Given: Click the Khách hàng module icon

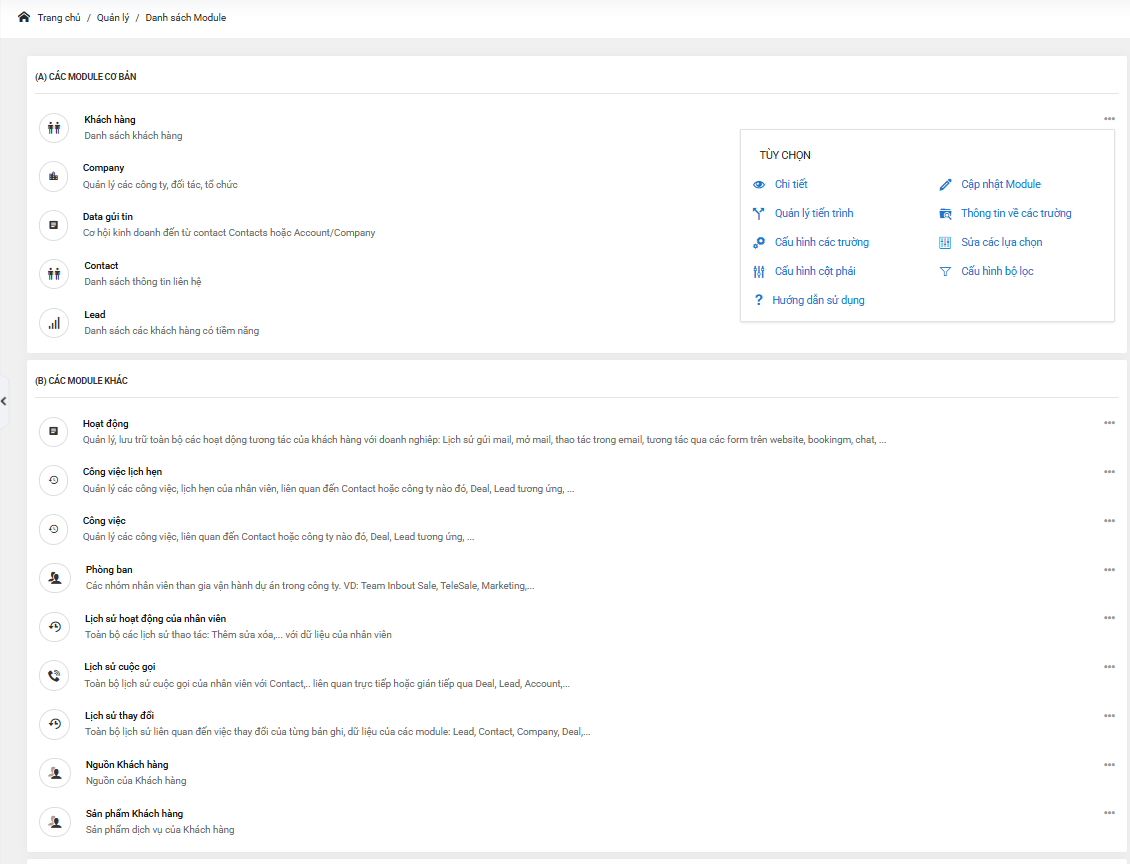Looking at the screenshot, I should click(54, 128).
